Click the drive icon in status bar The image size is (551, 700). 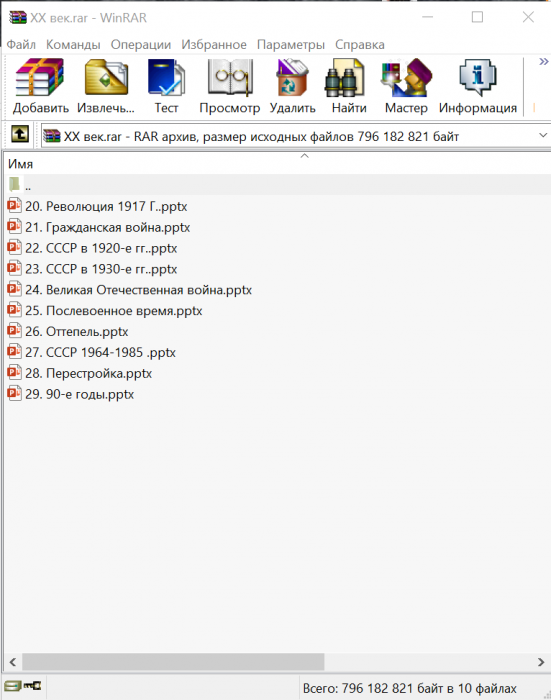[13, 685]
